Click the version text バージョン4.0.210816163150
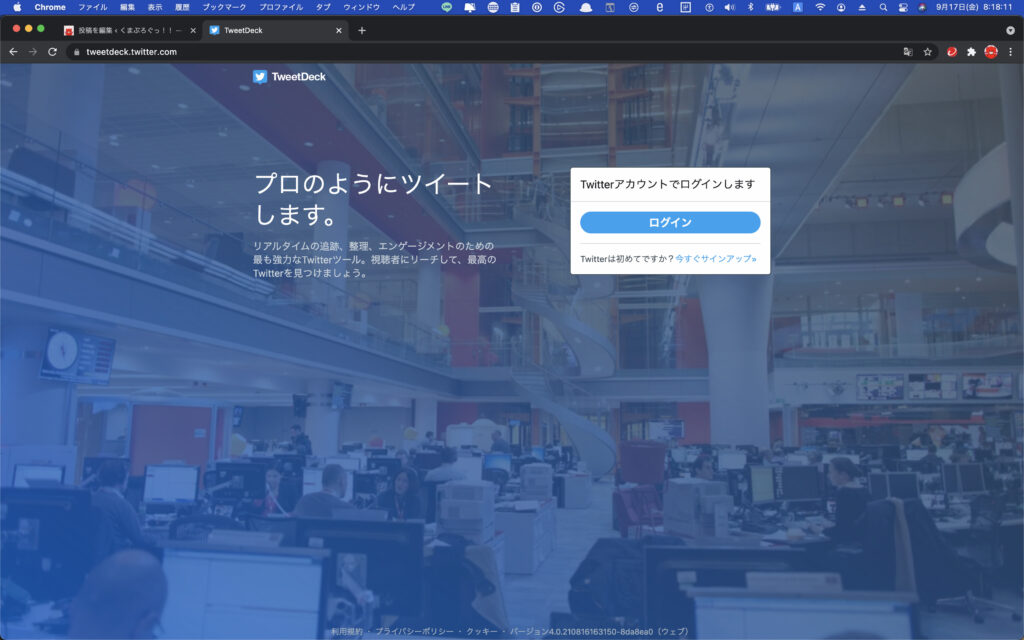The width and height of the screenshot is (1024, 640). click(x=600, y=632)
